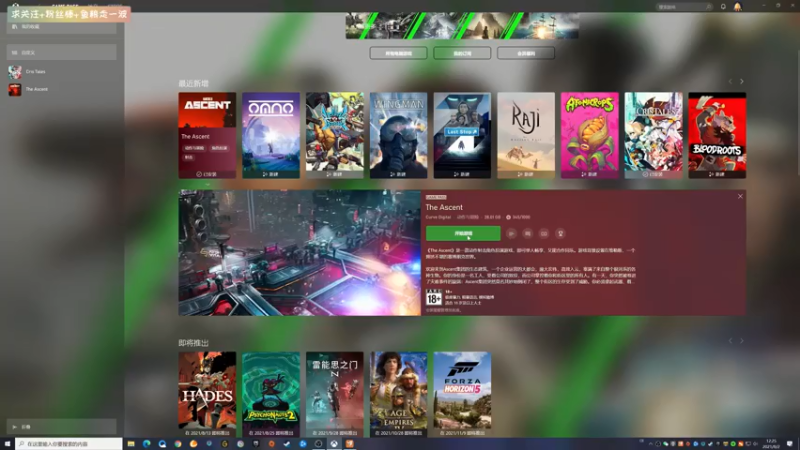Select the Cris Tales game tile
Screen dimensions: 800x450
654,135
